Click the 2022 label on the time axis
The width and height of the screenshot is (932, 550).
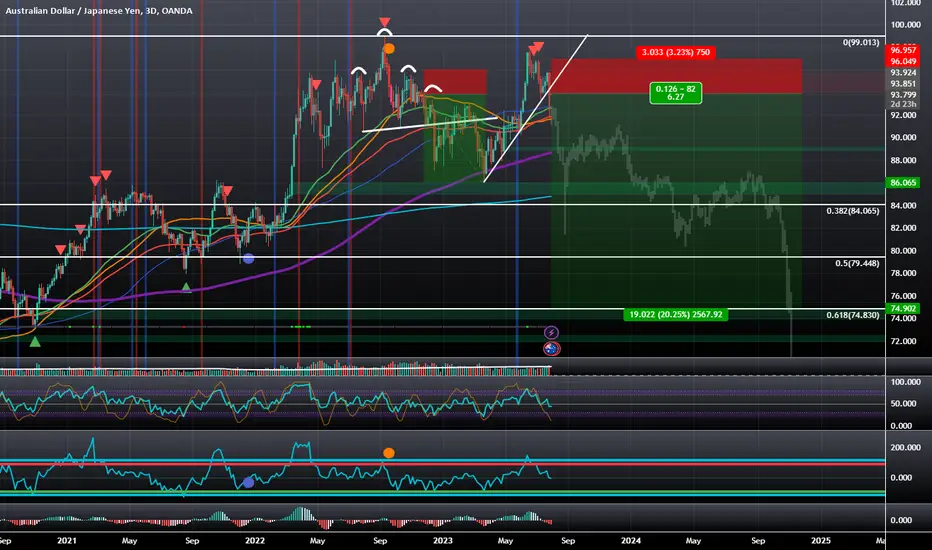pos(254,540)
